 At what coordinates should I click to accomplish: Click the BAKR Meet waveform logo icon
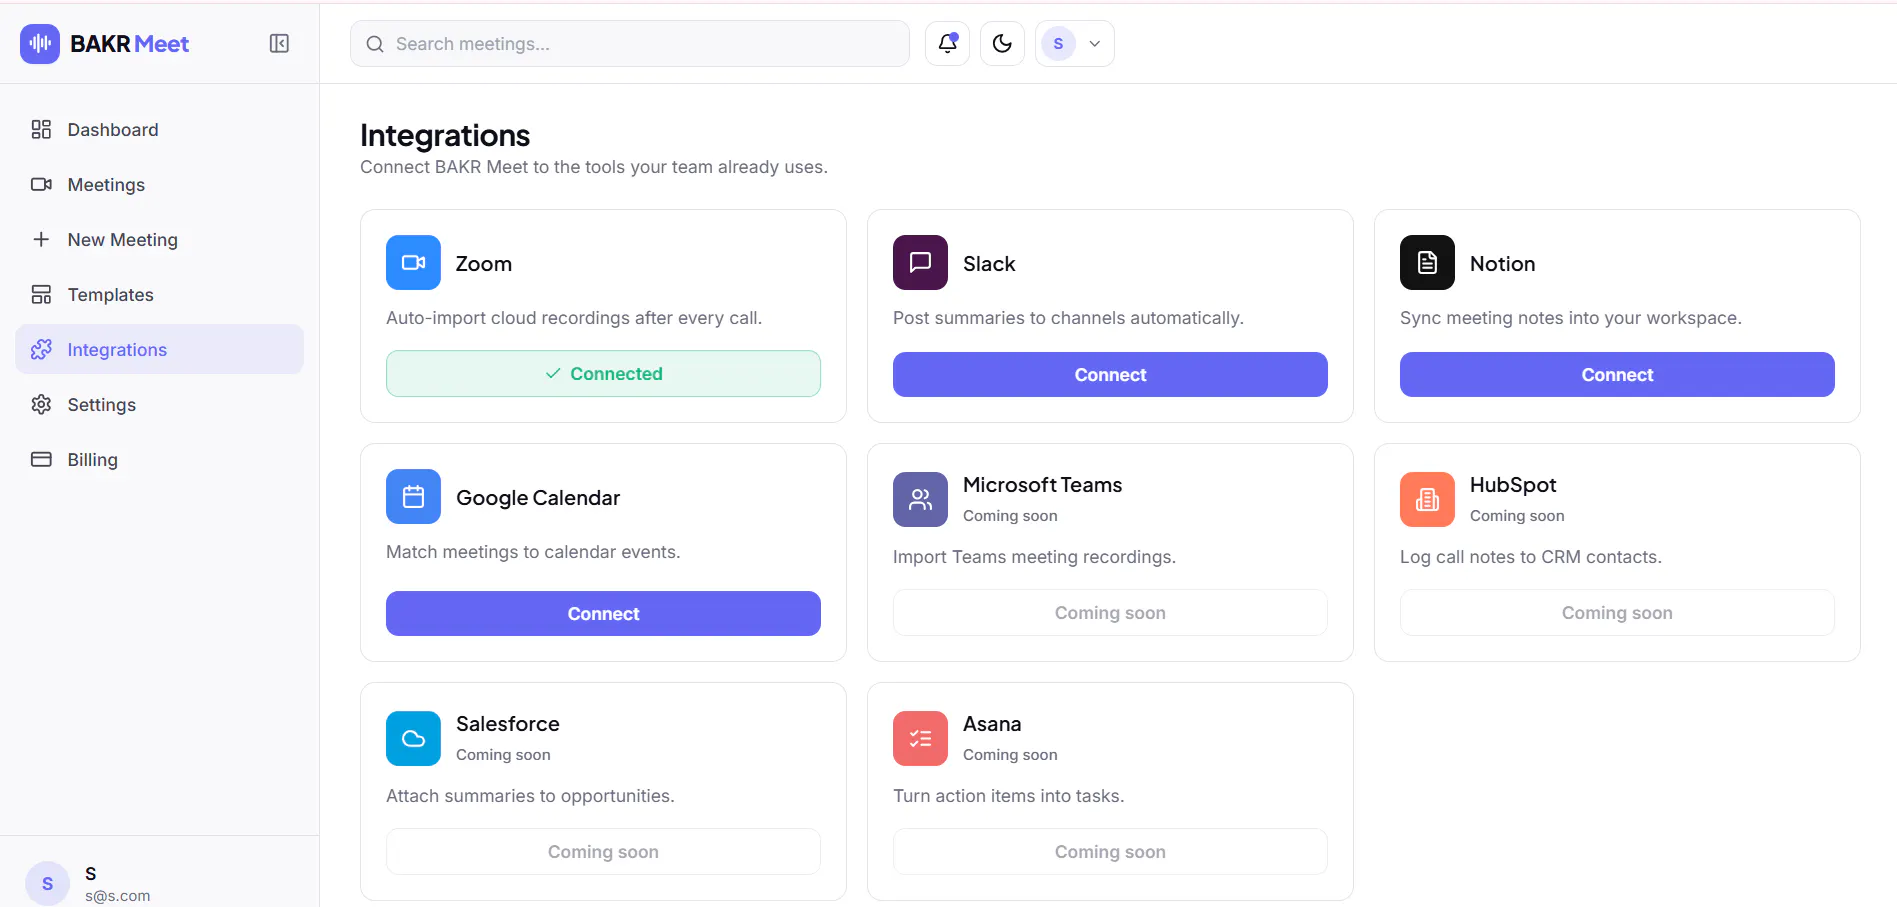[40, 44]
